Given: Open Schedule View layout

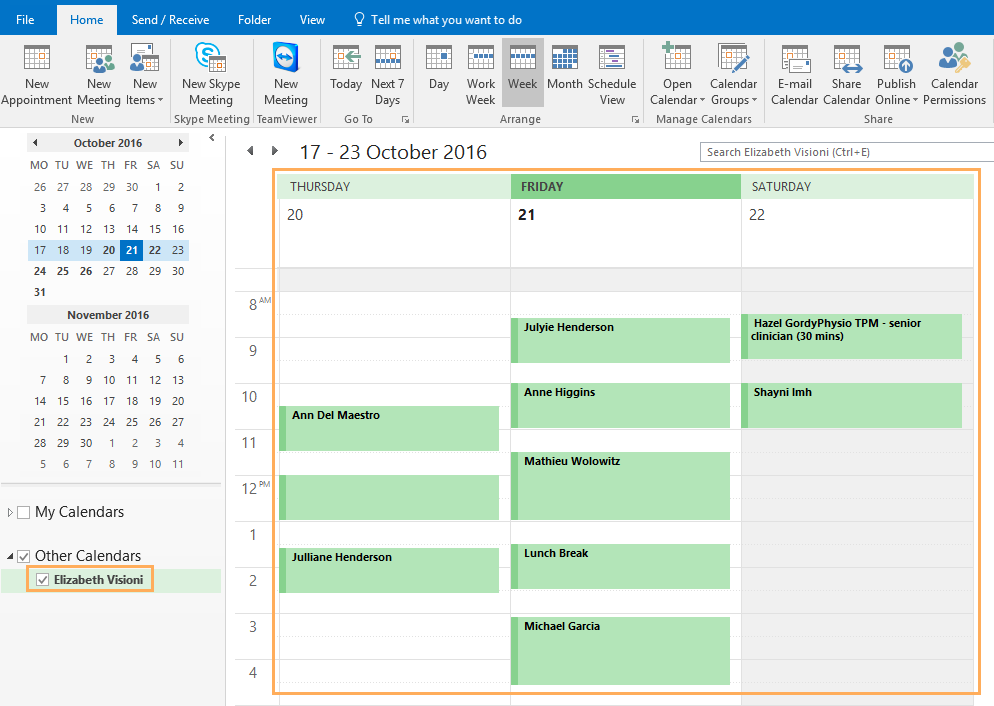Looking at the screenshot, I should point(612,75).
